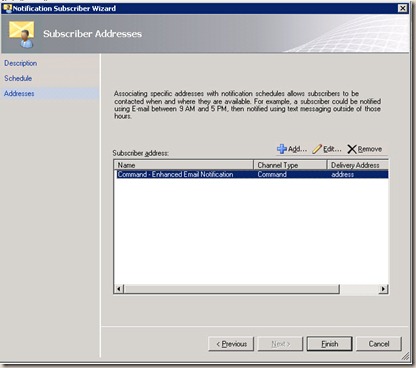Click the wizard title bar icon

[7, 8]
